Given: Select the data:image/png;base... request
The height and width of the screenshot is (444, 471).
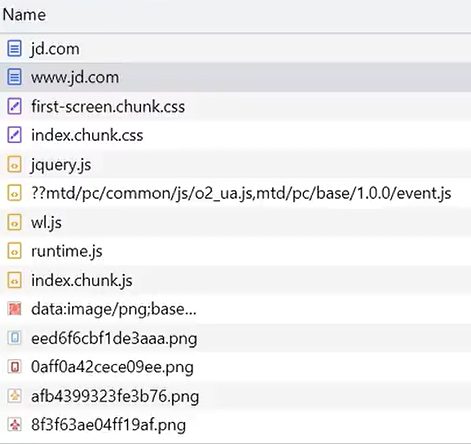Looking at the screenshot, I should coord(235,309).
